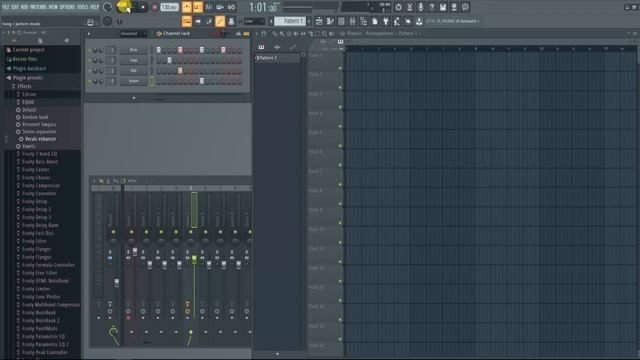Show audio clips with picker waveform icon

point(277,47)
